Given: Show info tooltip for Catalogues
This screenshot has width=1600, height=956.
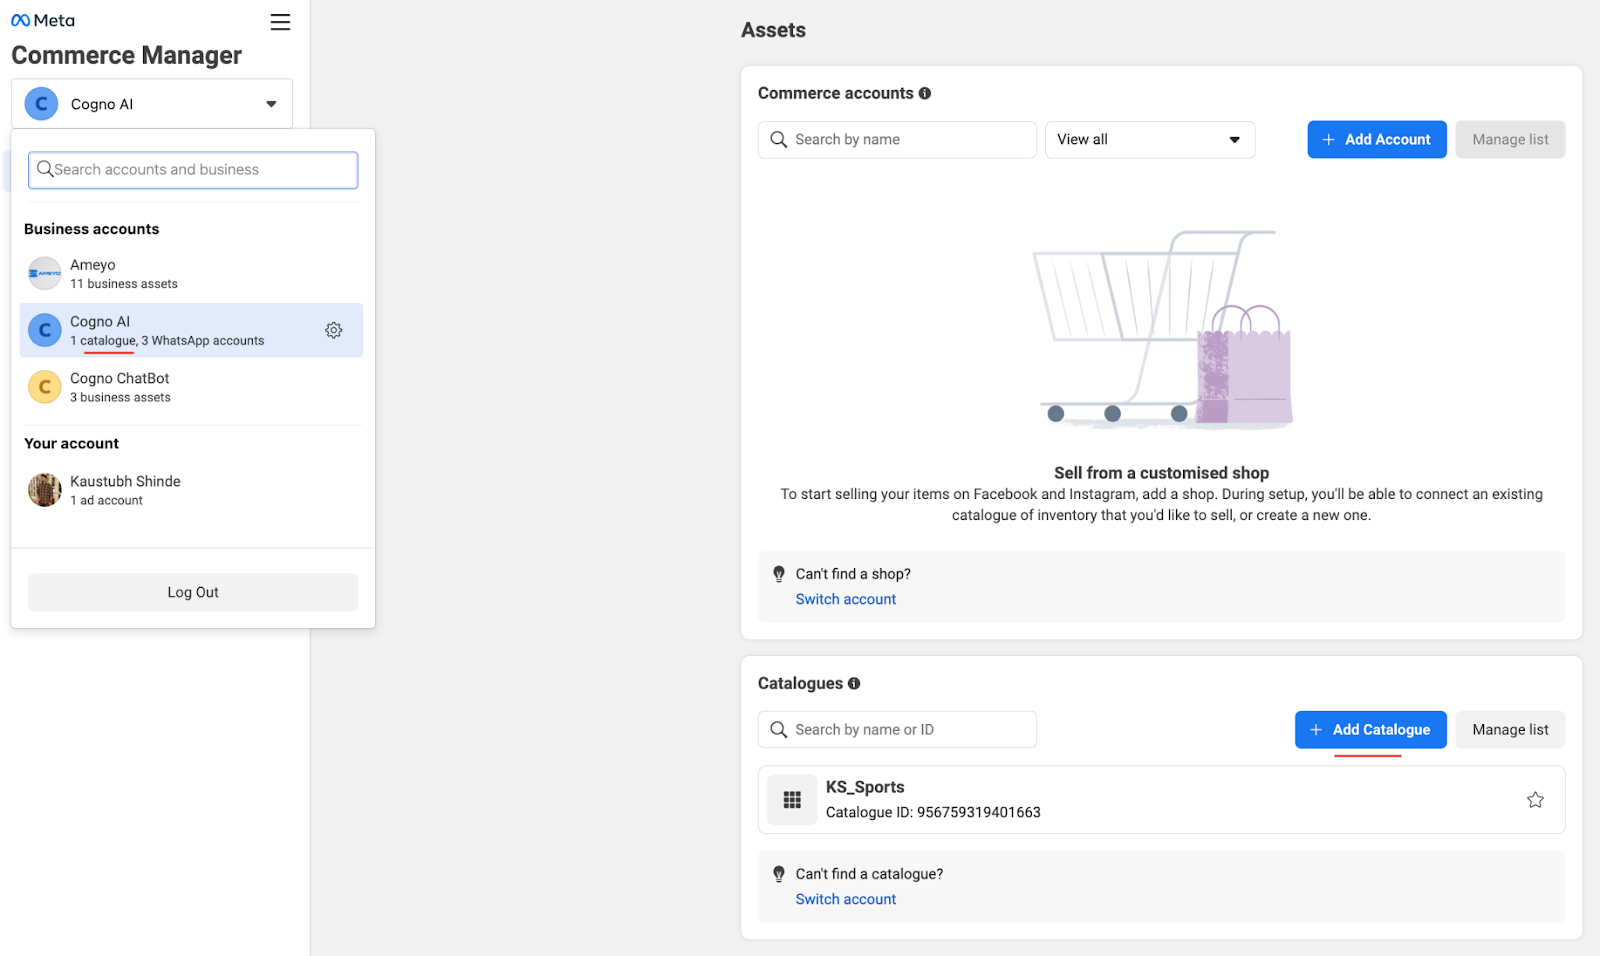Looking at the screenshot, I should (x=854, y=684).
